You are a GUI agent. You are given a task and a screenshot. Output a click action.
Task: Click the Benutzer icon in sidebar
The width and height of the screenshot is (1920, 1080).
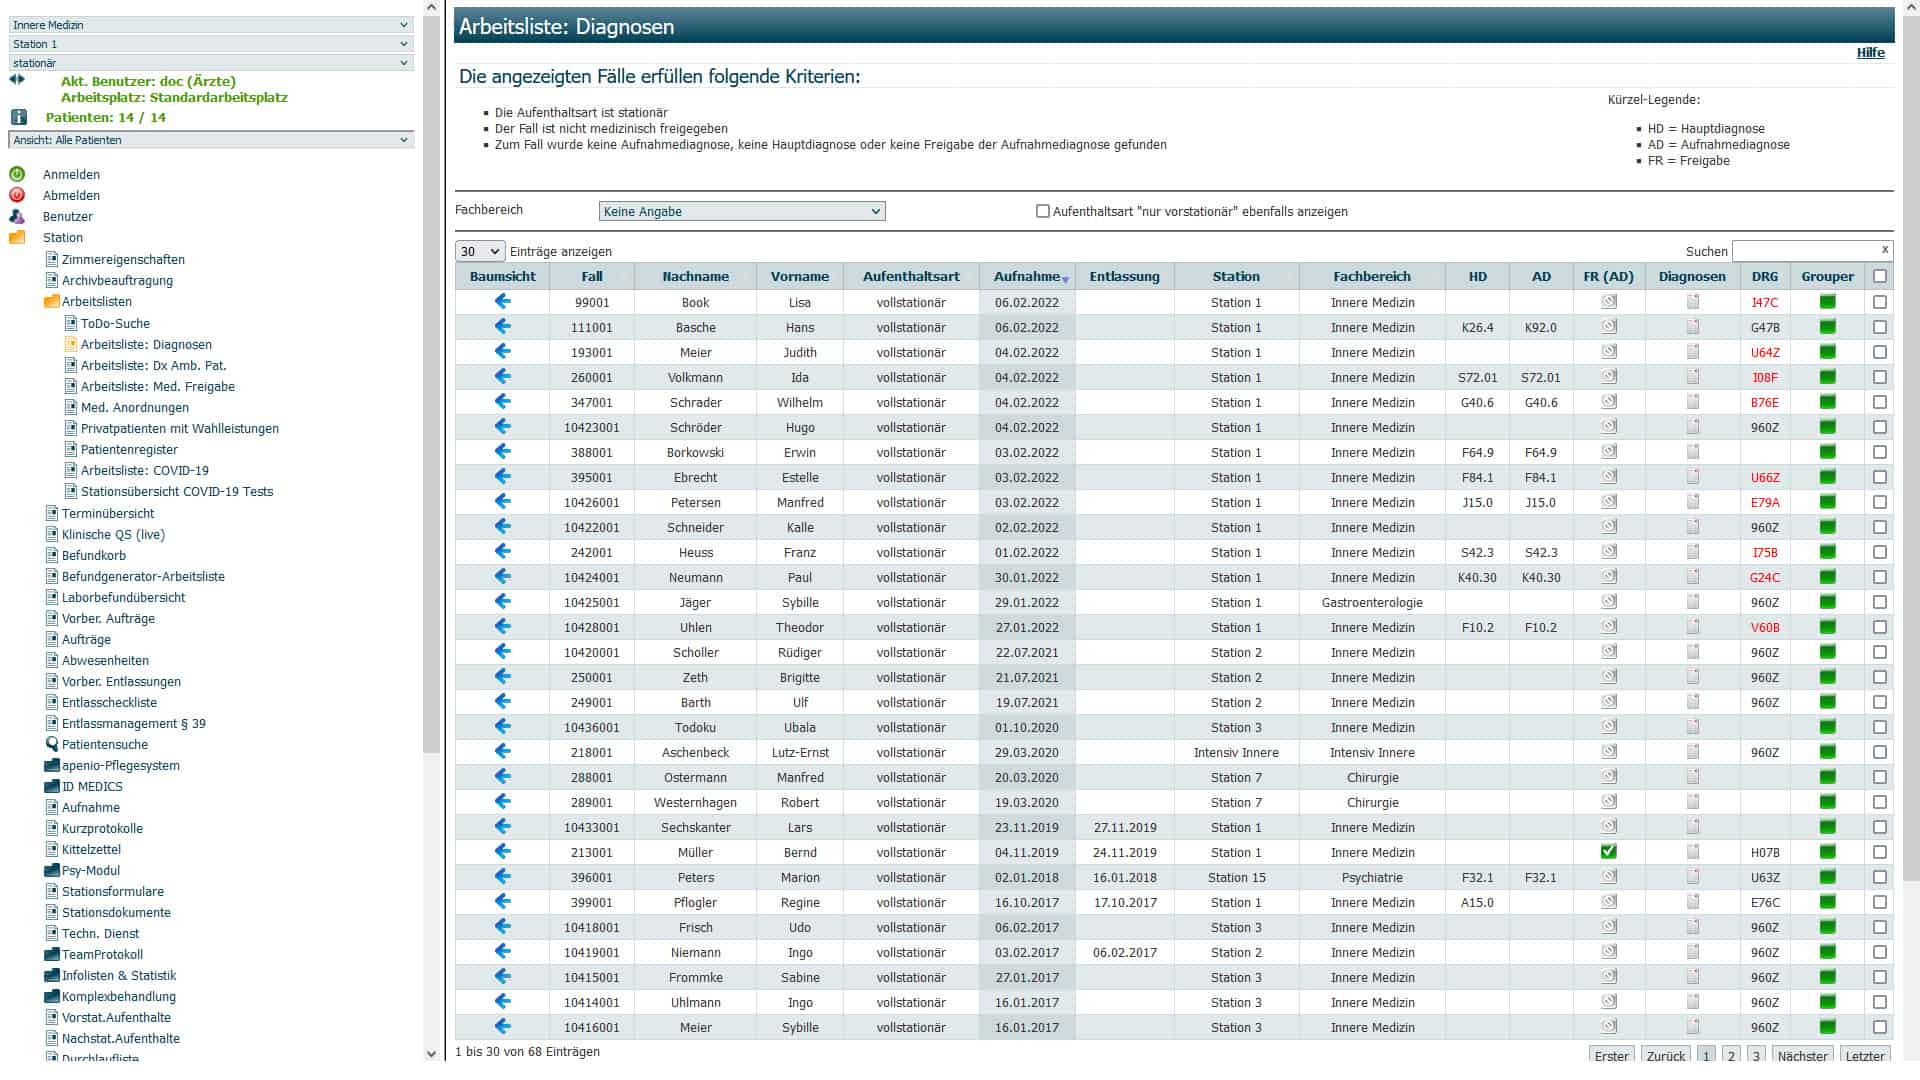(17, 216)
